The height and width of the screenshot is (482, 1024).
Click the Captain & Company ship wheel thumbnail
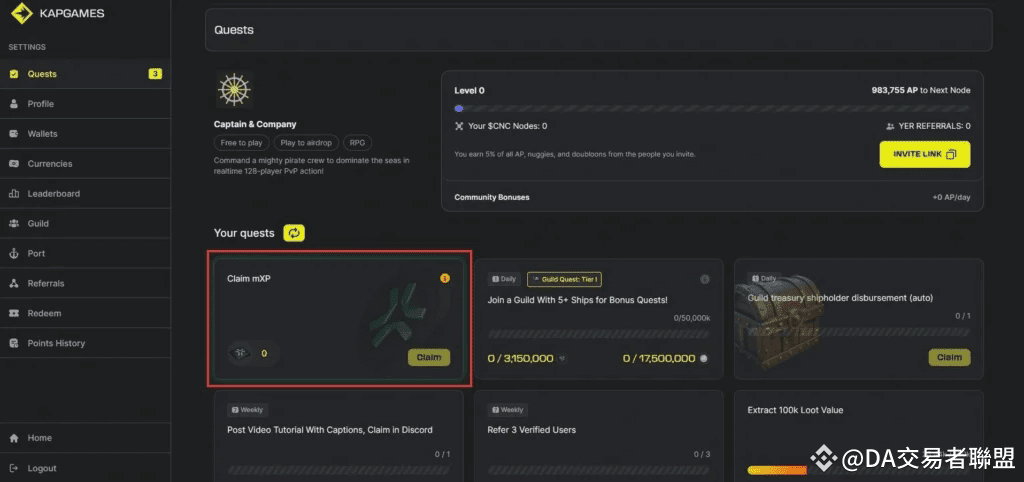coord(234,89)
